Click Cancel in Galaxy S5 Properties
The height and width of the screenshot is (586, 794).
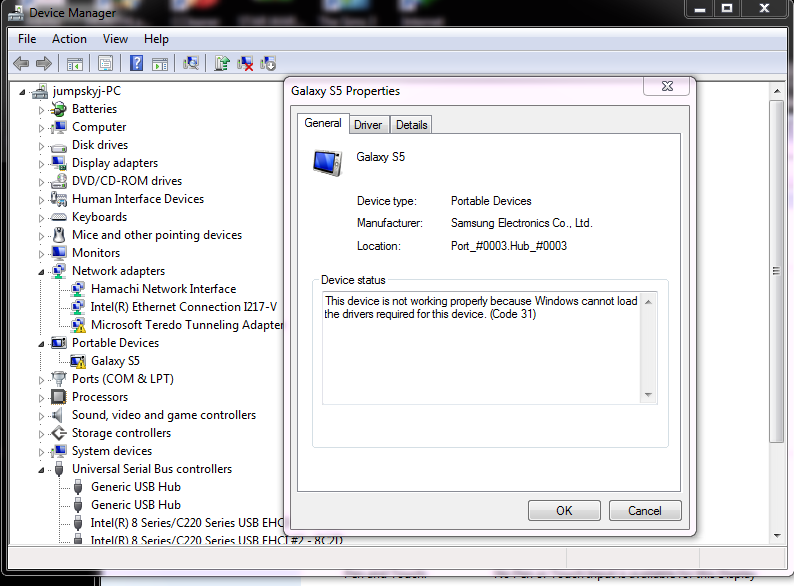tap(645, 511)
